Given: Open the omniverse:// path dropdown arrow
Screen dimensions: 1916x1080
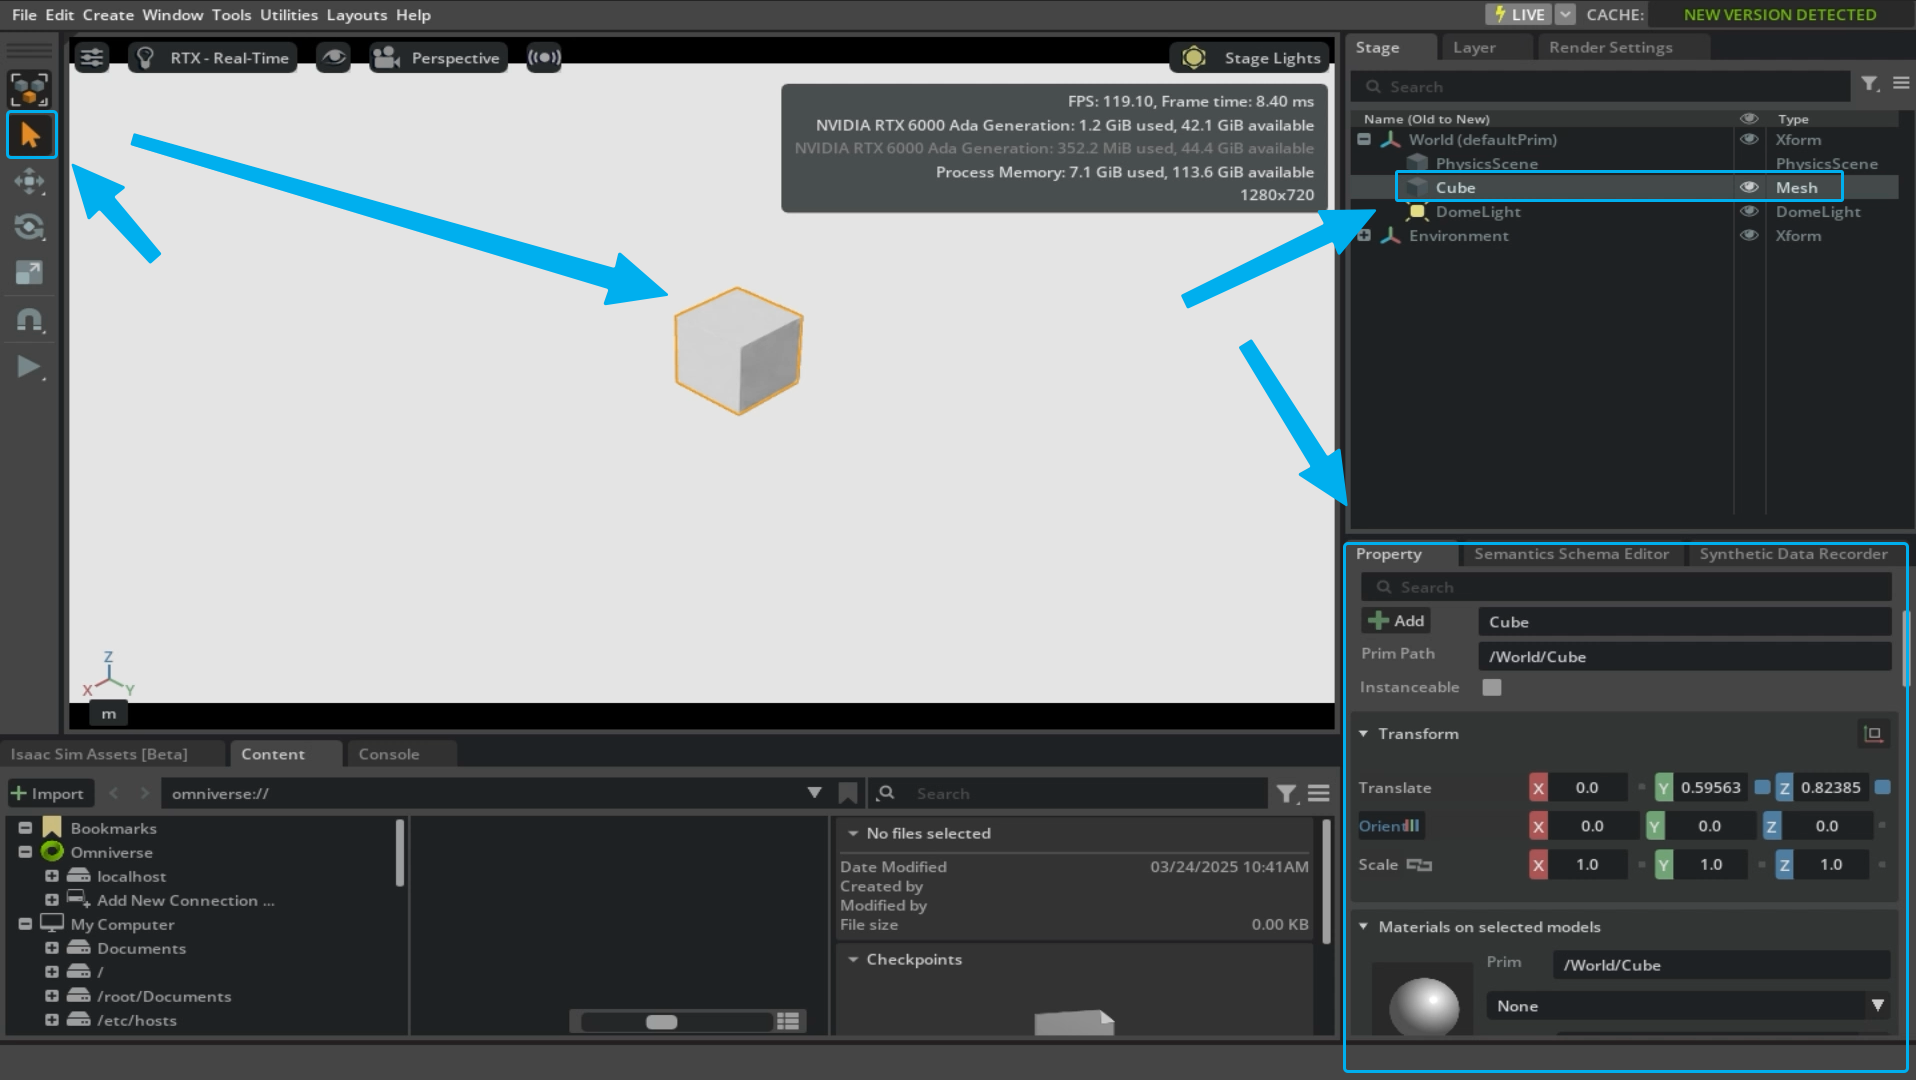Looking at the screenshot, I should (x=814, y=793).
